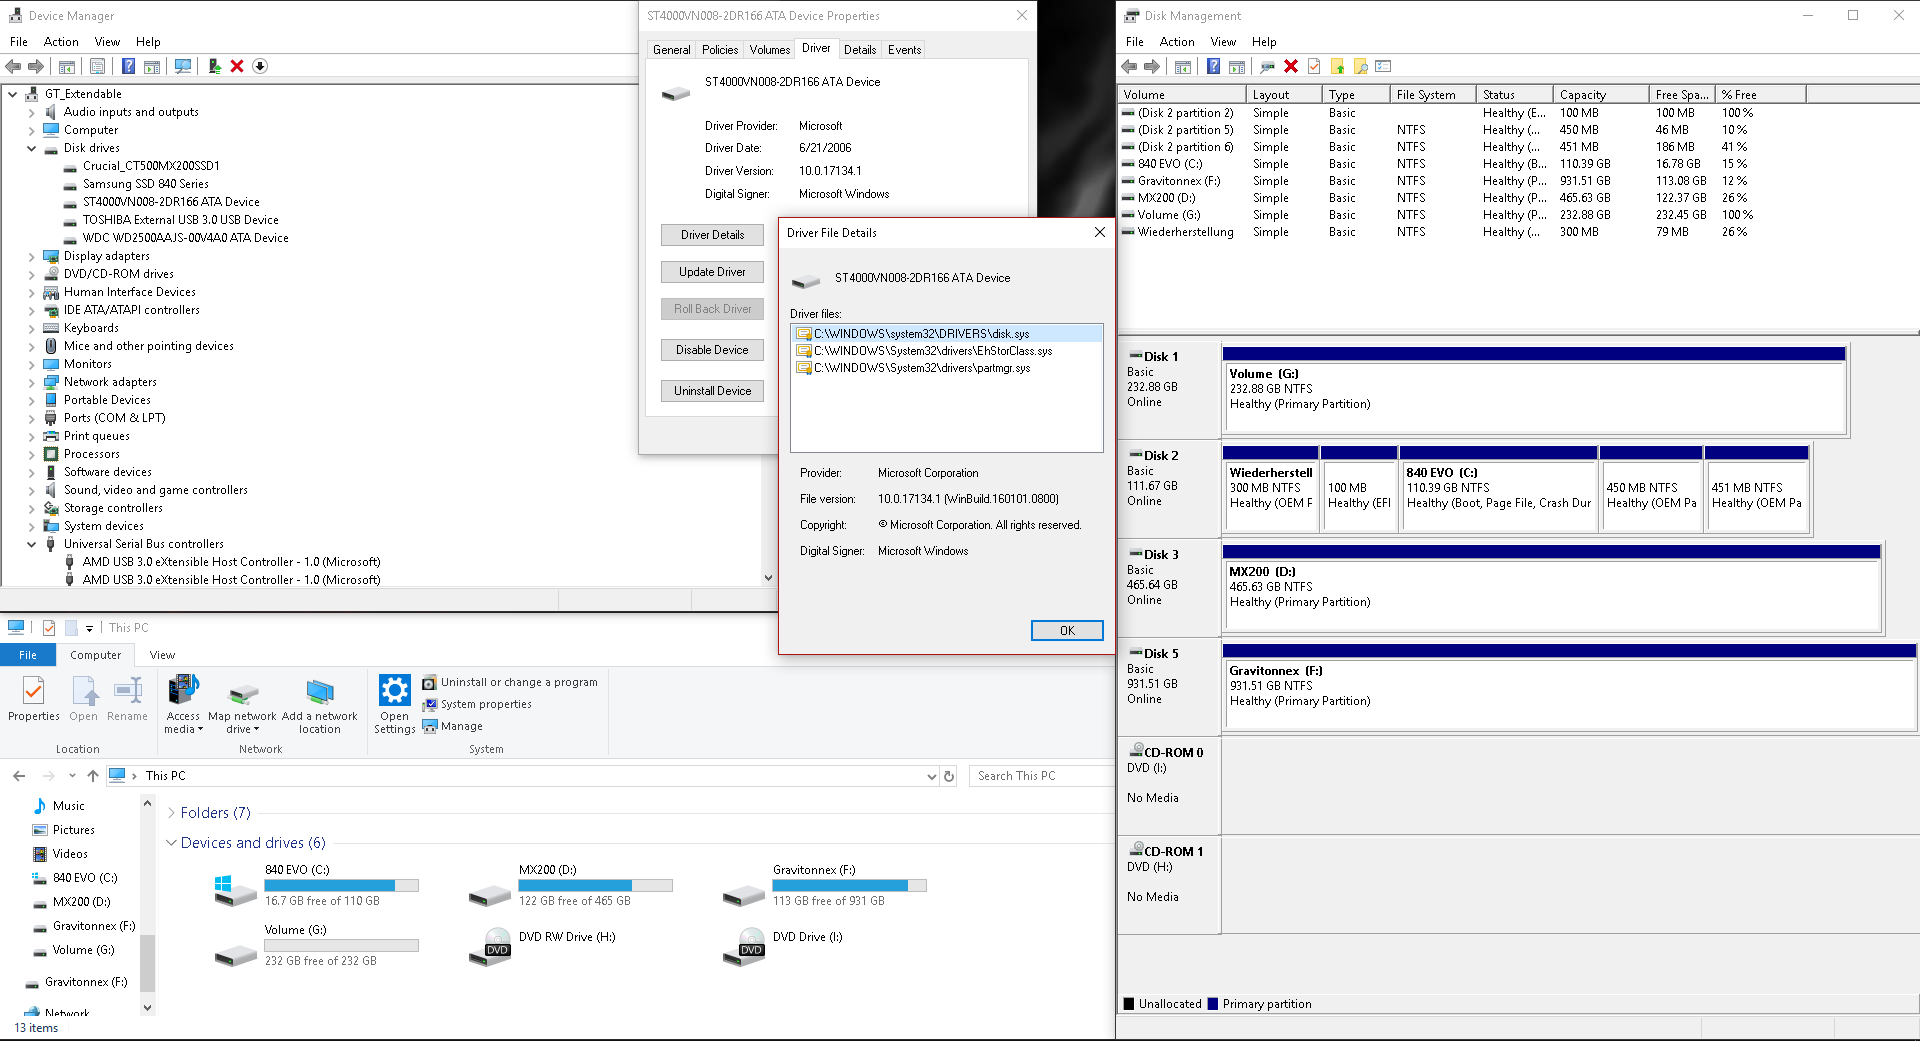Click the folder with green arrow icon in Disk Management
1920x1041 pixels.
click(1337, 66)
